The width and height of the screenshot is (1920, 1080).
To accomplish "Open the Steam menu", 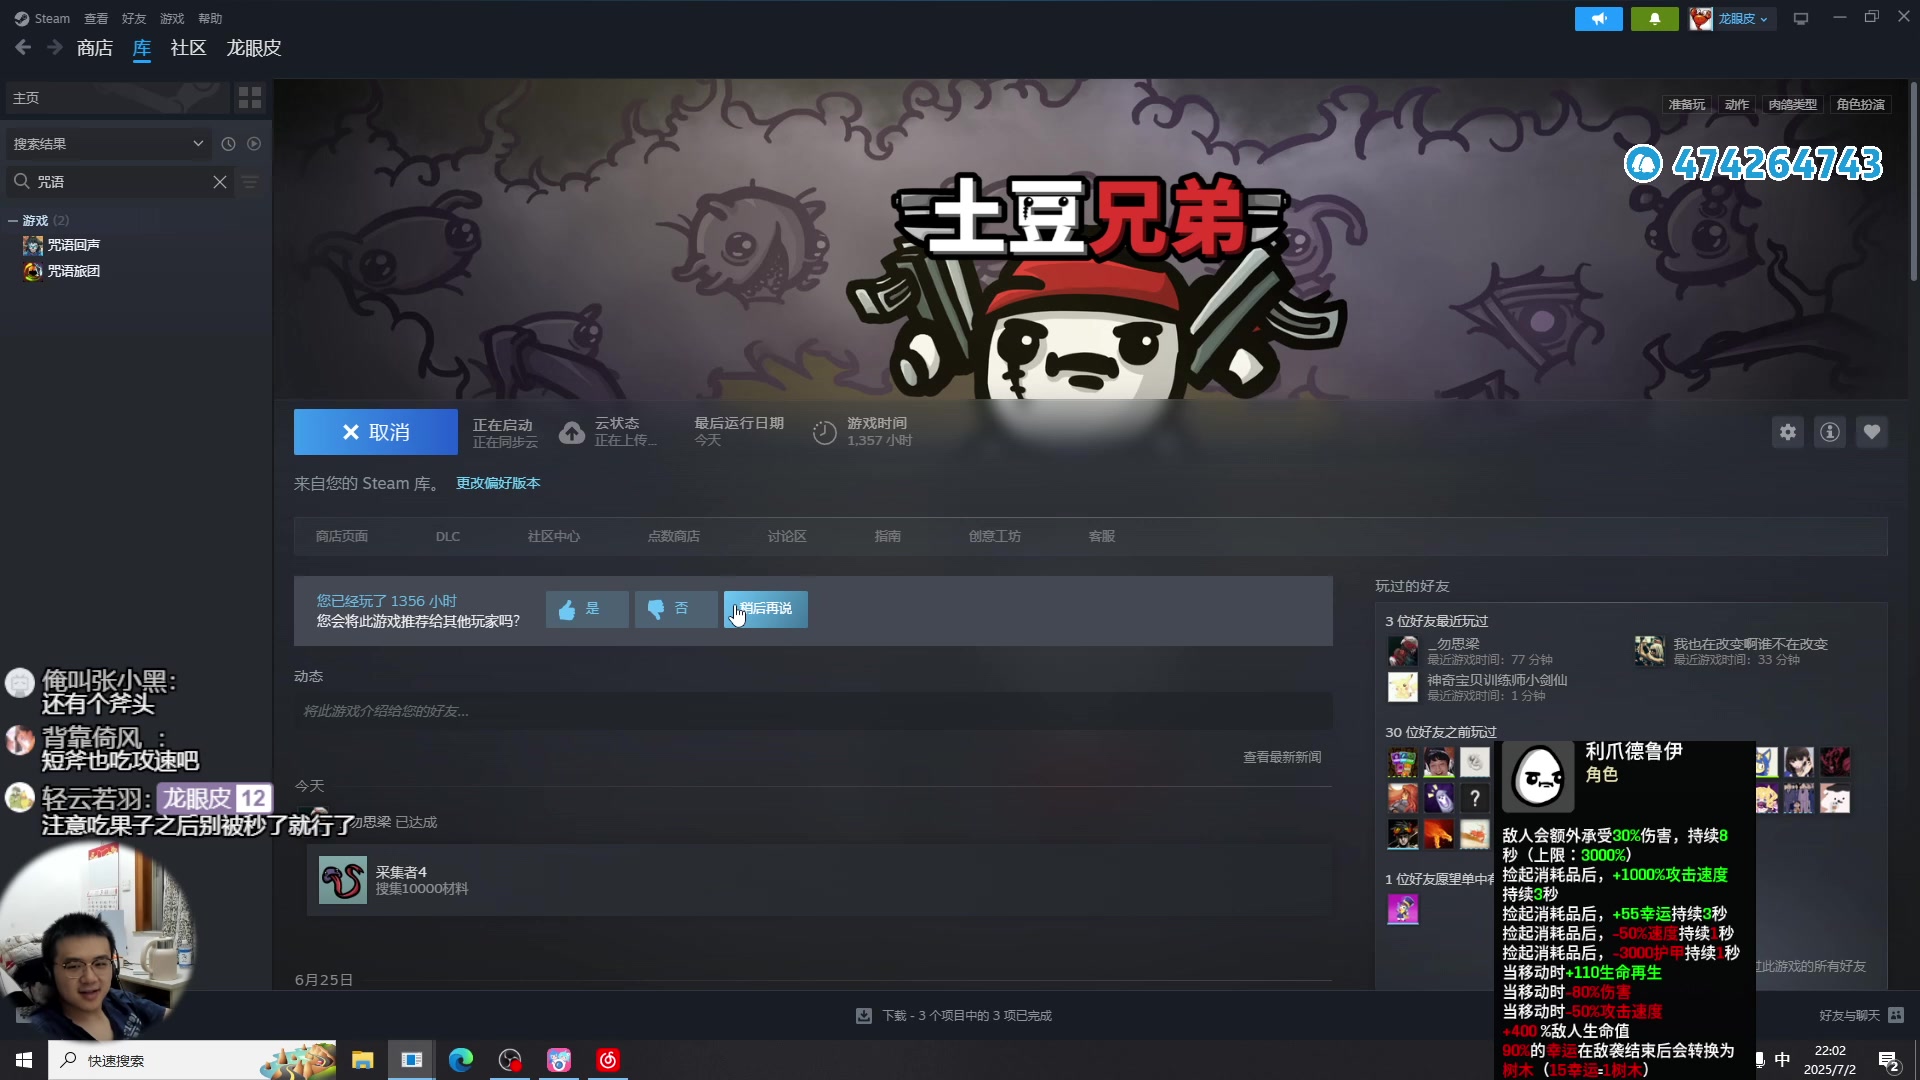I will (x=42, y=19).
